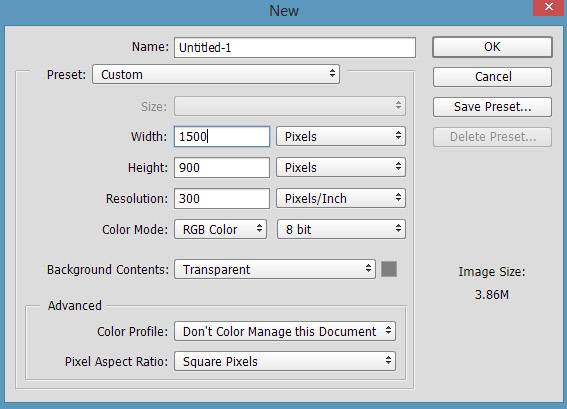The height and width of the screenshot is (409, 567).
Task: Open the Preset dropdown showing Custom
Action: (216, 74)
